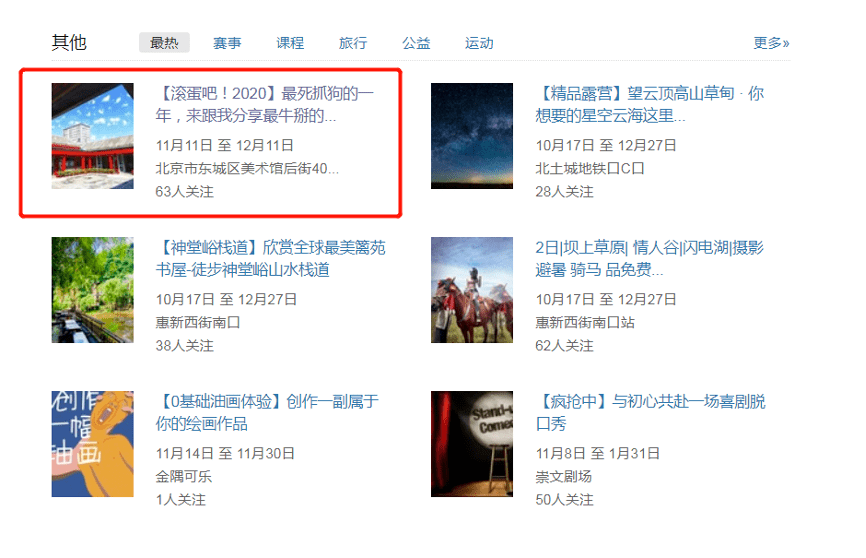Open the Stand-up Comedy stool thumbnail
The image size is (866, 558).
click(472, 444)
